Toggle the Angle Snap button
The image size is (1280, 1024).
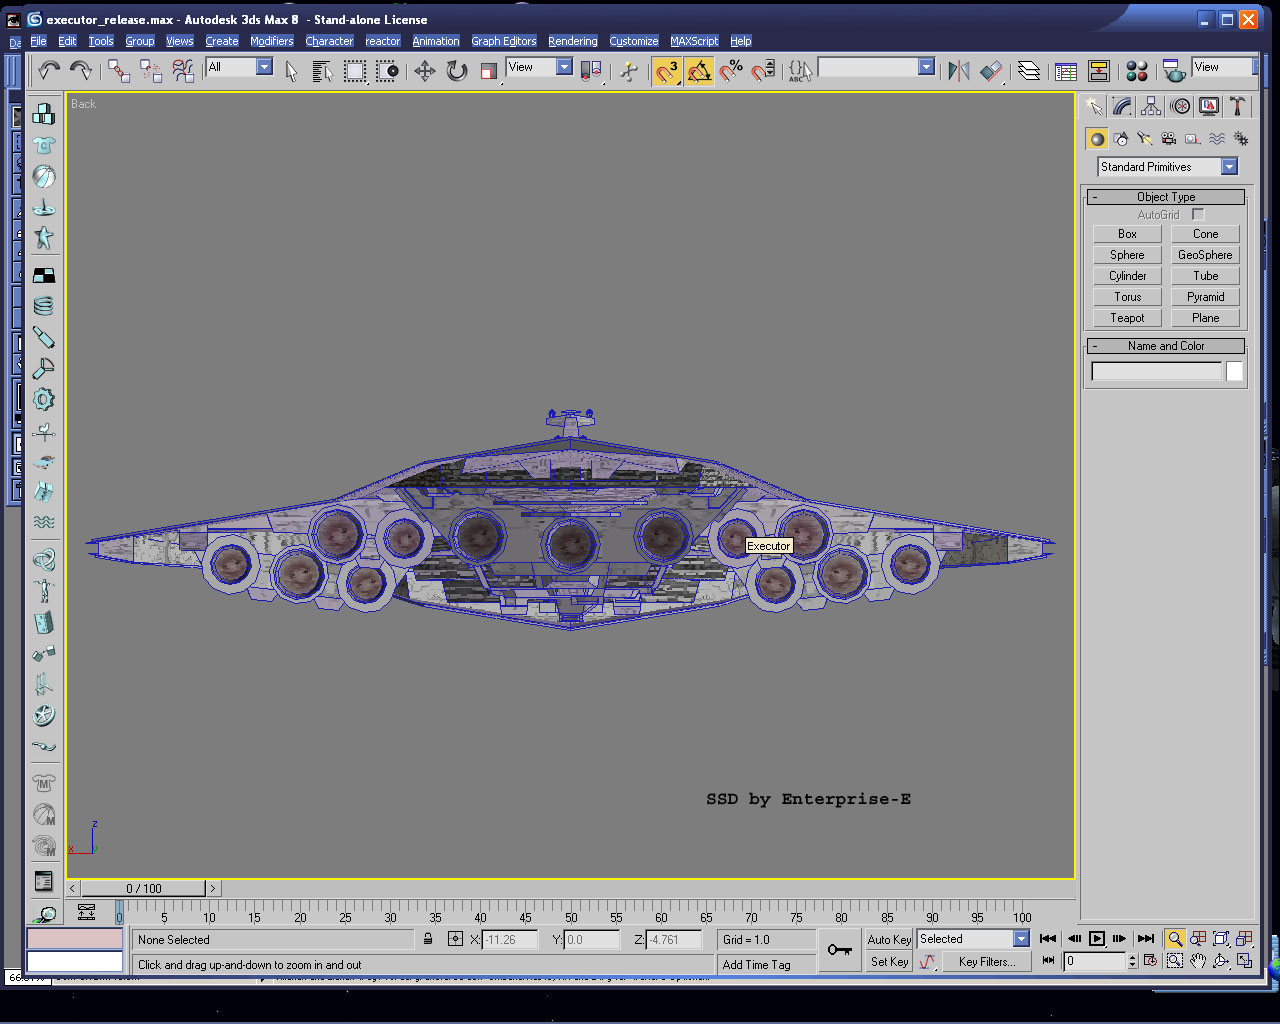tap(699, 70)
